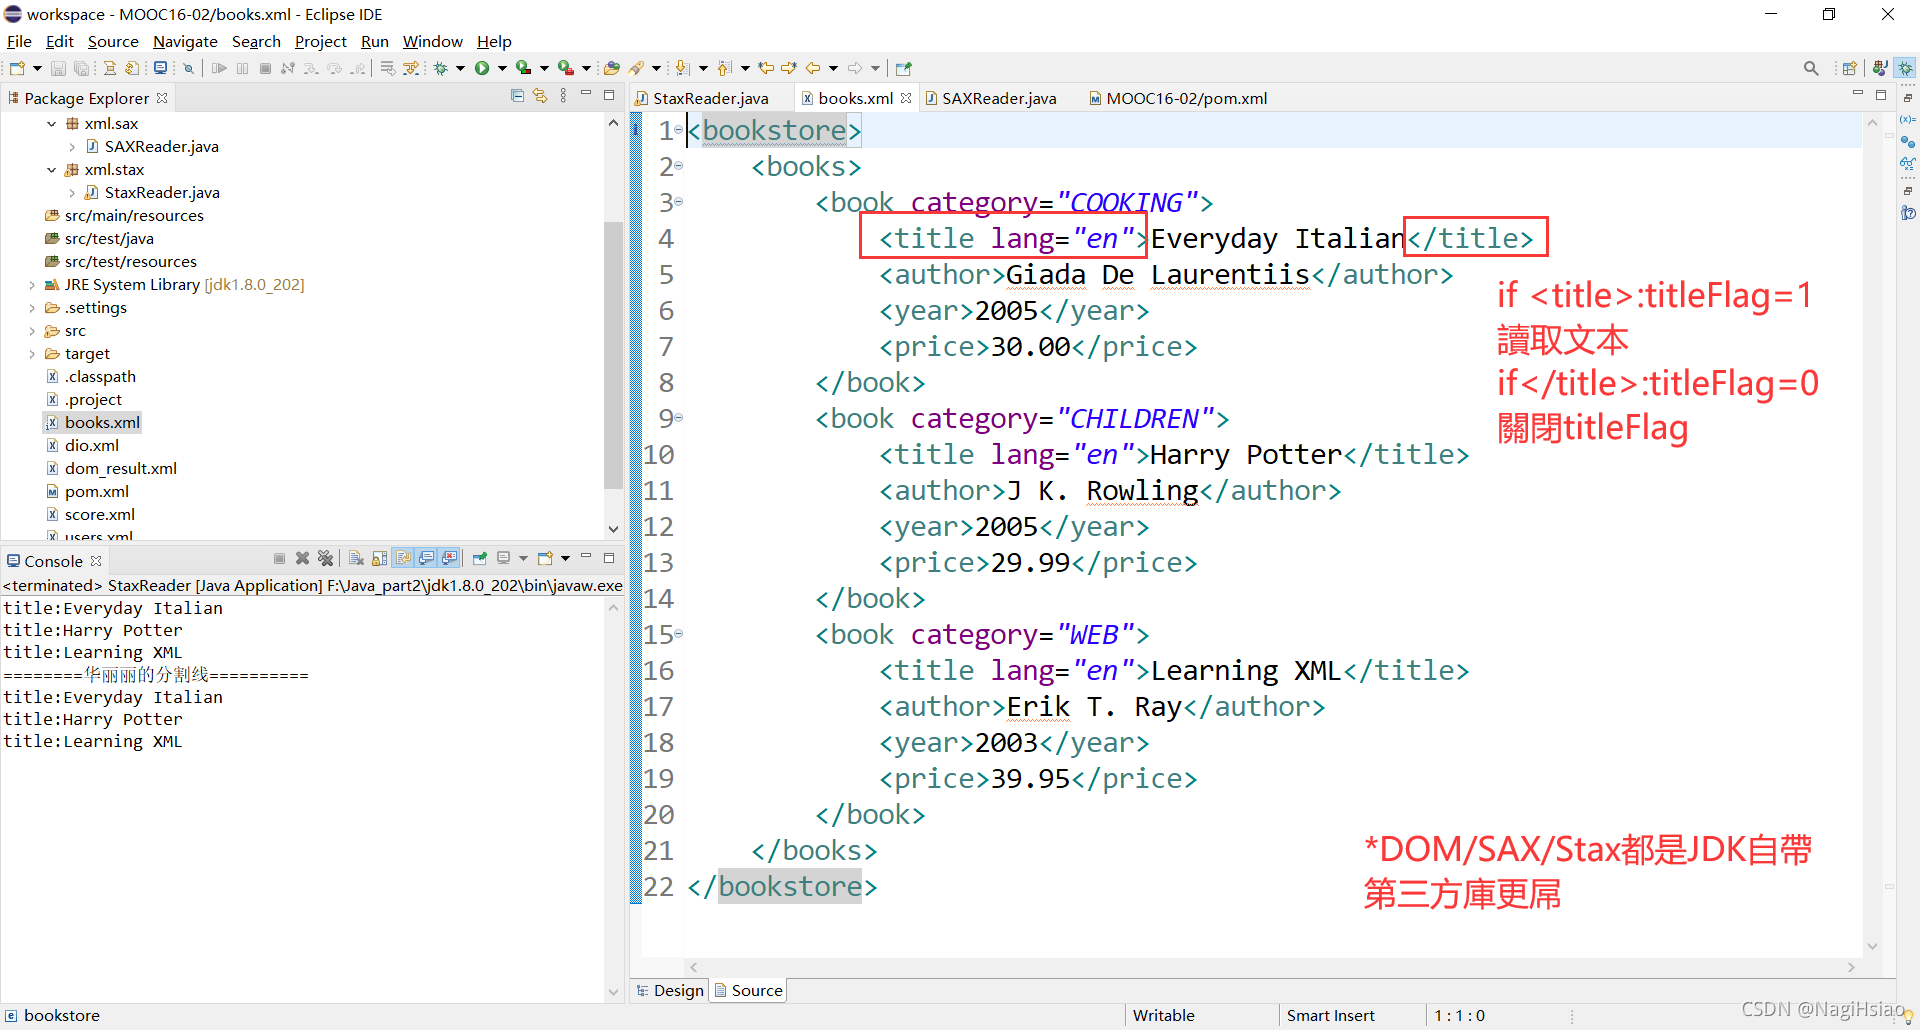Minimize the Package Explorer panel
Screen dimensions: 1920x1030
[x=586, y=94]
